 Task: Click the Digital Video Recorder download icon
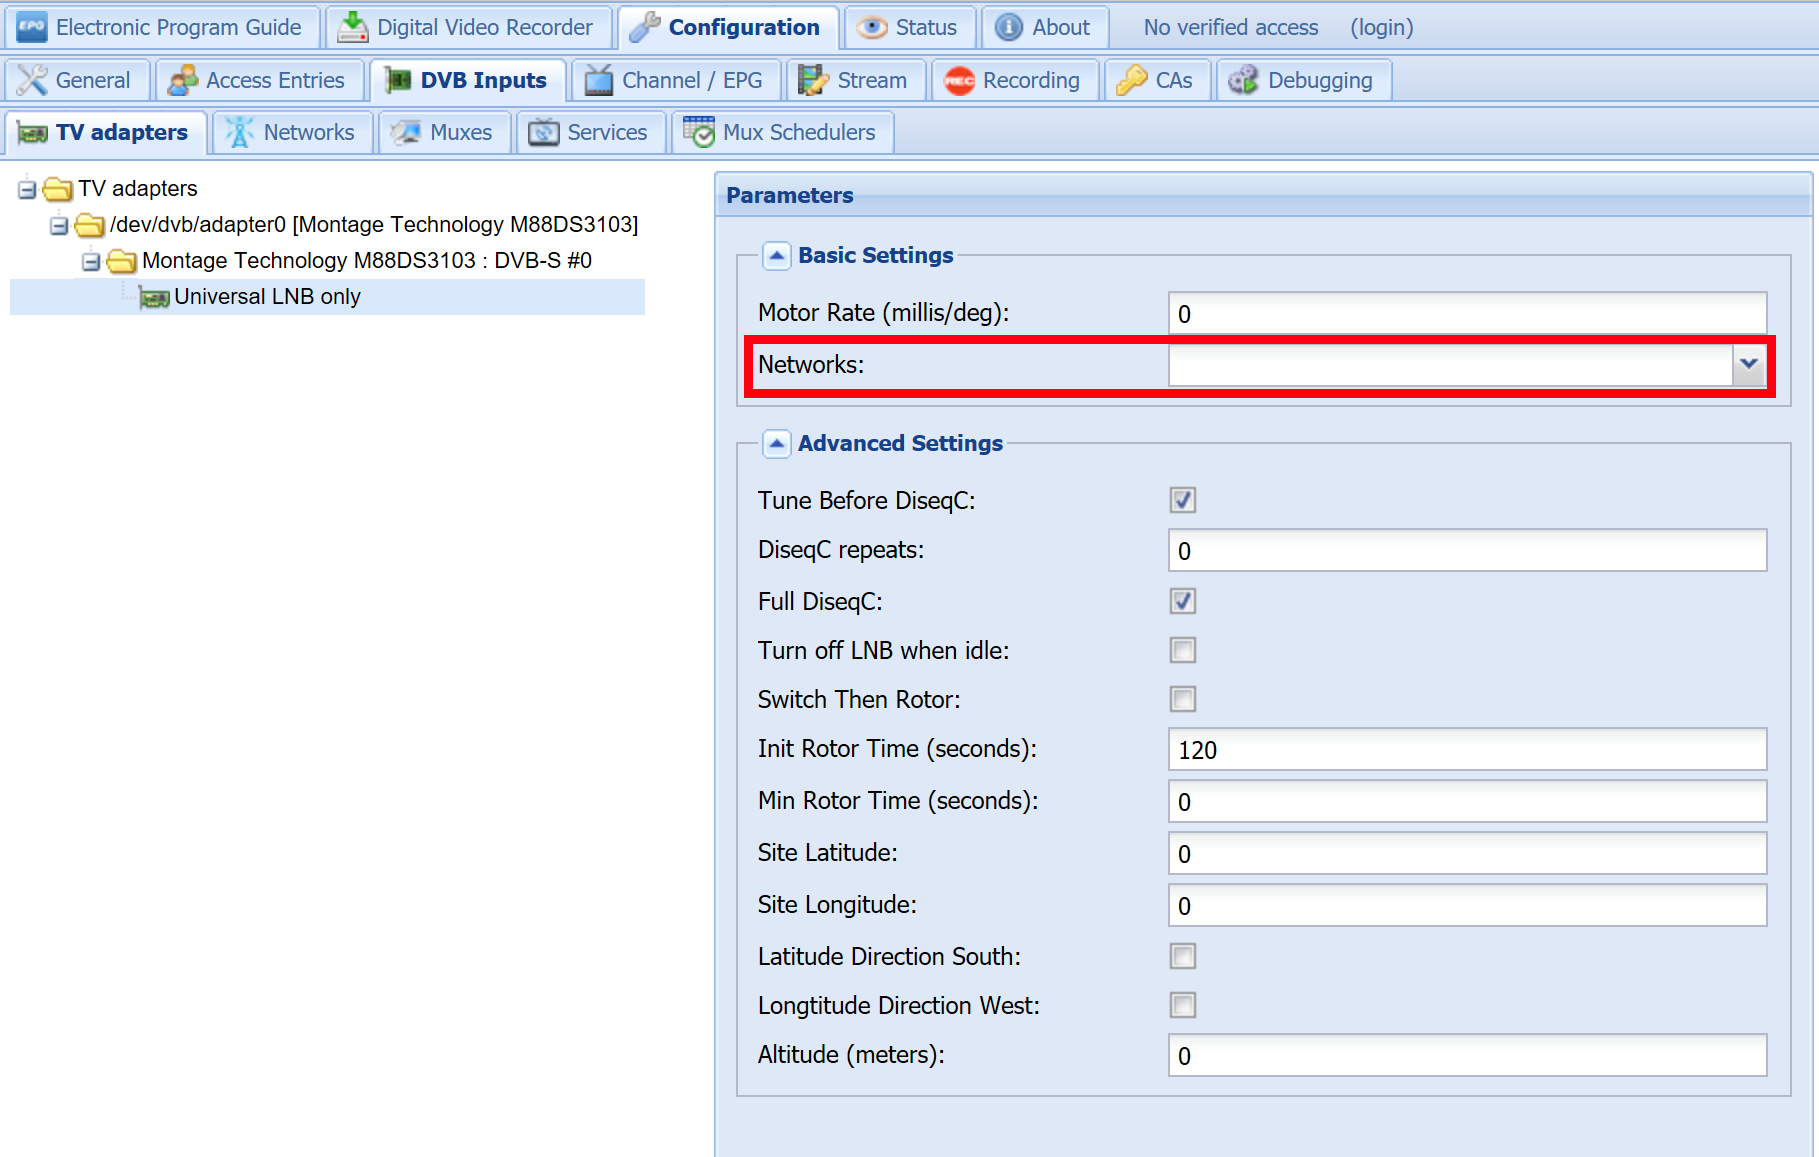pos(352,27)
